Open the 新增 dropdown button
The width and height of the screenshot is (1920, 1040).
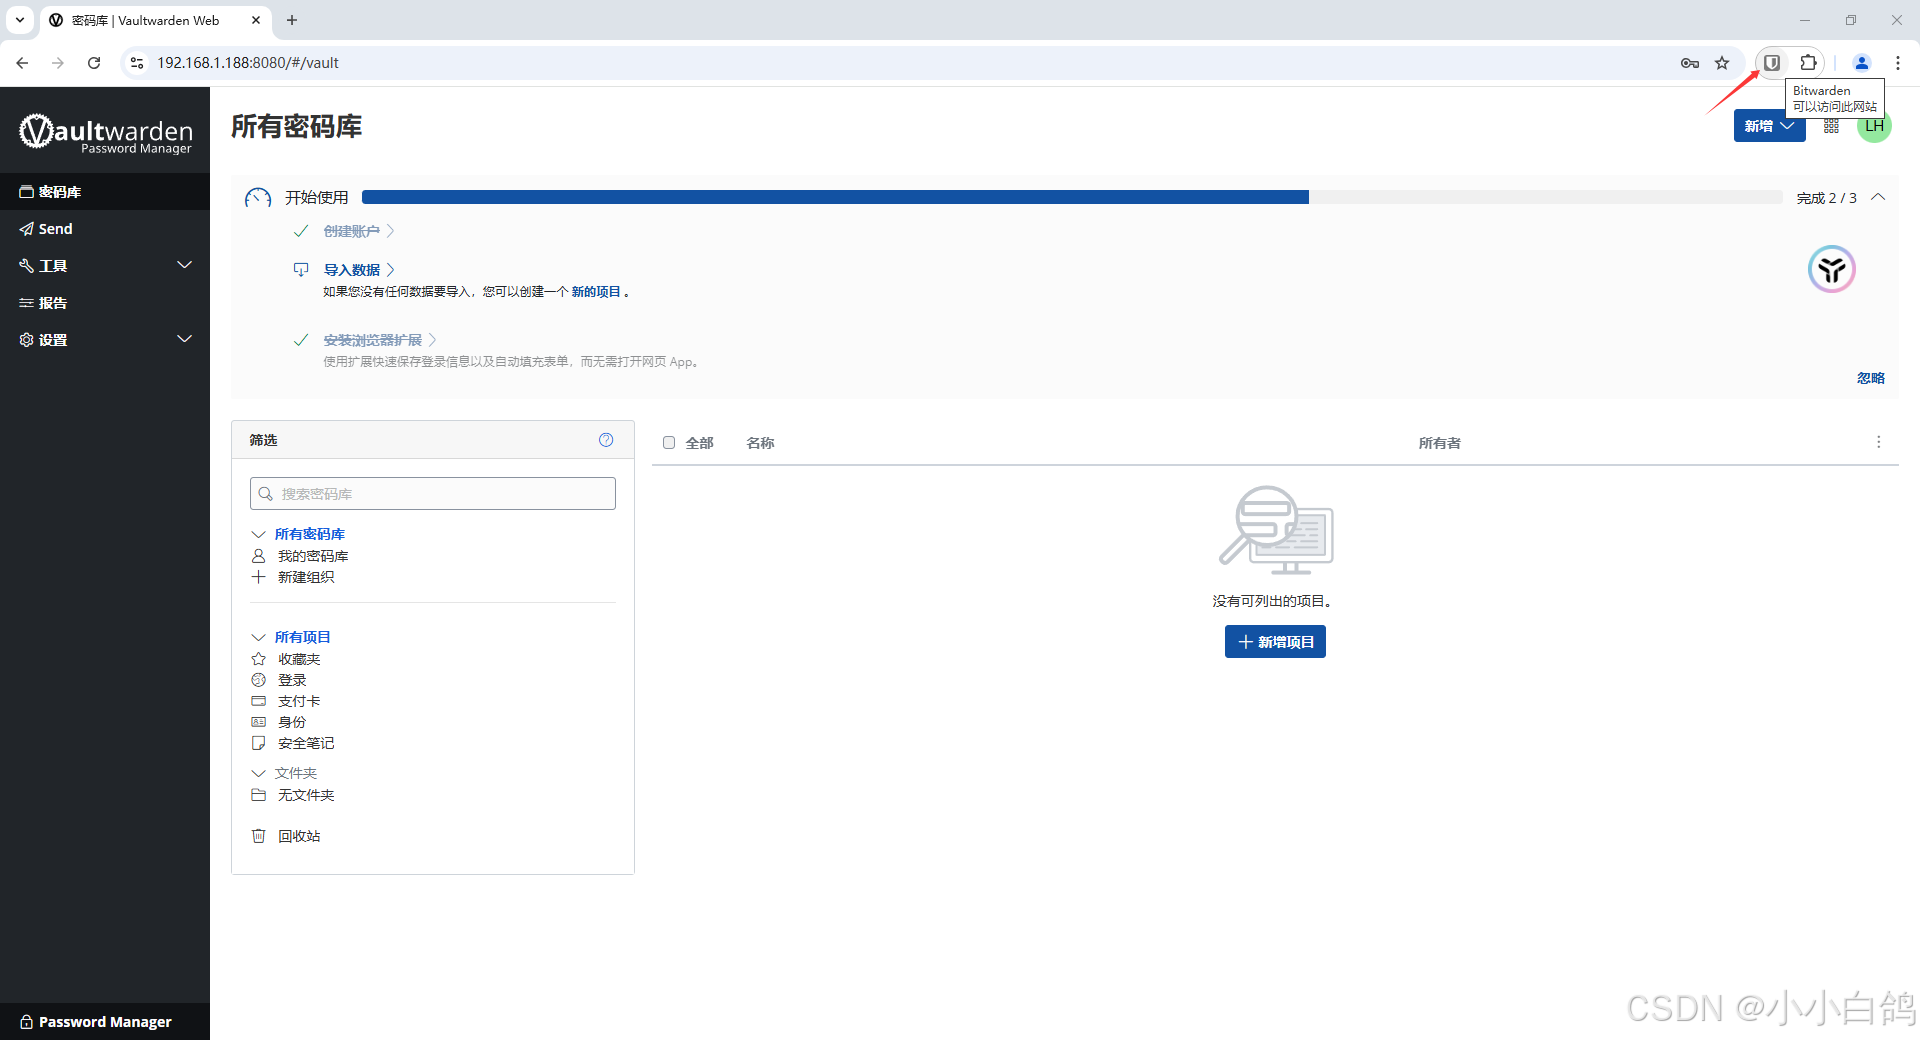pyautogui.click(x=1768, y=126)
